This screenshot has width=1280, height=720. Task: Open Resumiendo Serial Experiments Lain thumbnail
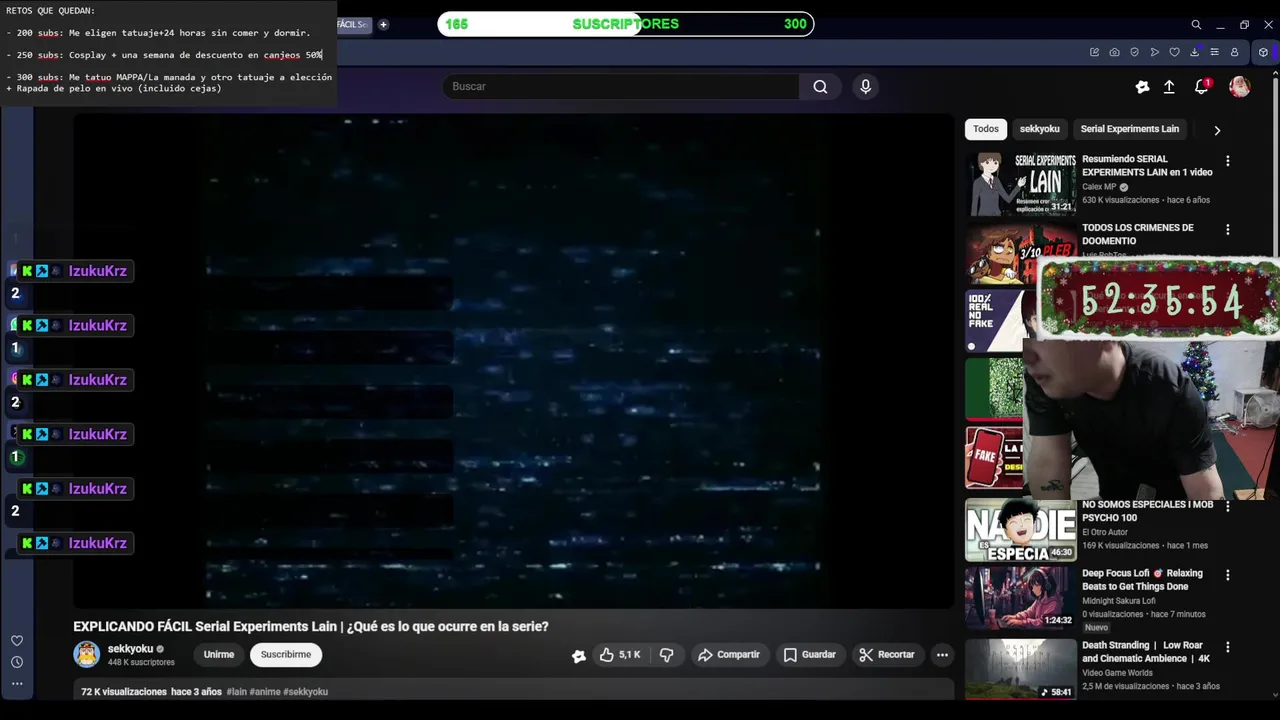[1020, 184]
